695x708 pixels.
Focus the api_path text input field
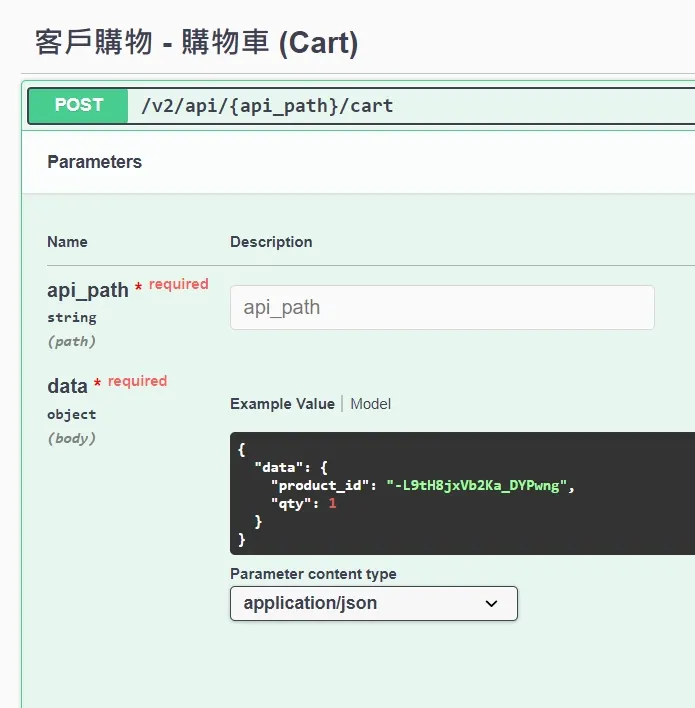[442, 308]
